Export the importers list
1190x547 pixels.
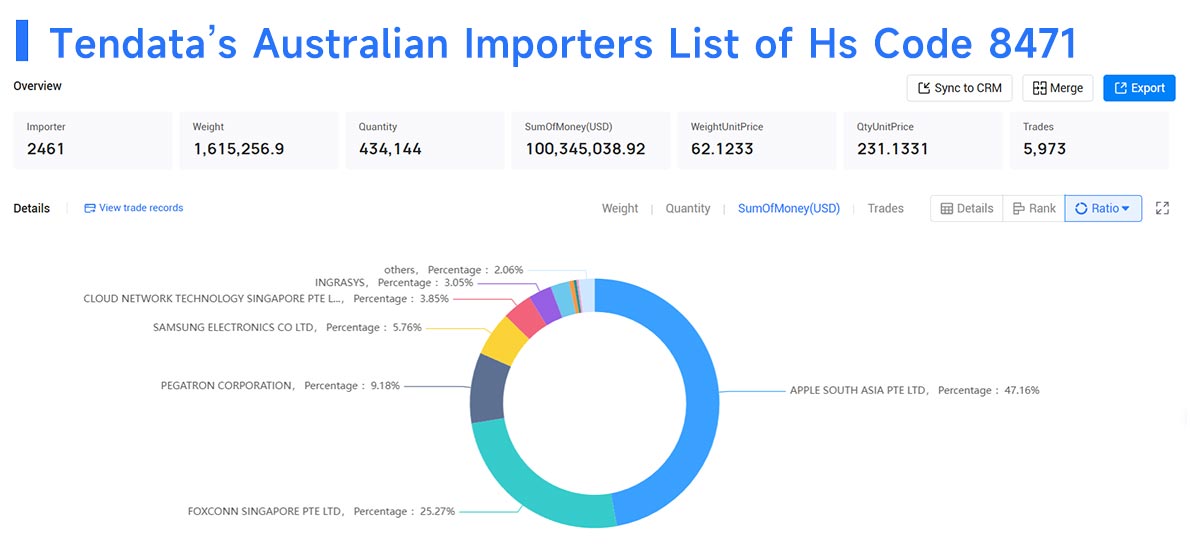click(1139, 88)
